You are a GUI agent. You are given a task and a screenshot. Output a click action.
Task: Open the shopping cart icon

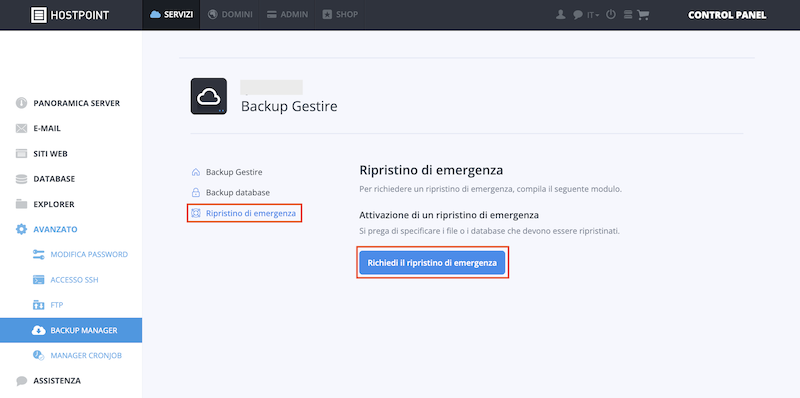[643, 15]
